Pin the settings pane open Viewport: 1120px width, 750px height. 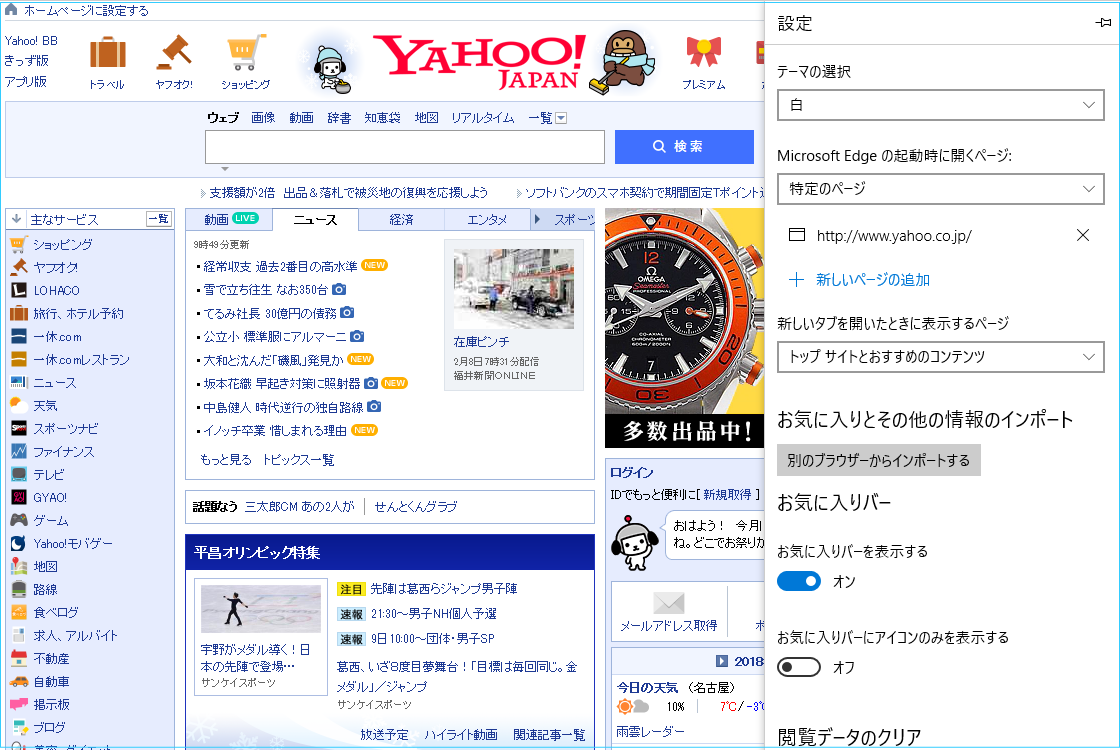tap(1103, 24)
